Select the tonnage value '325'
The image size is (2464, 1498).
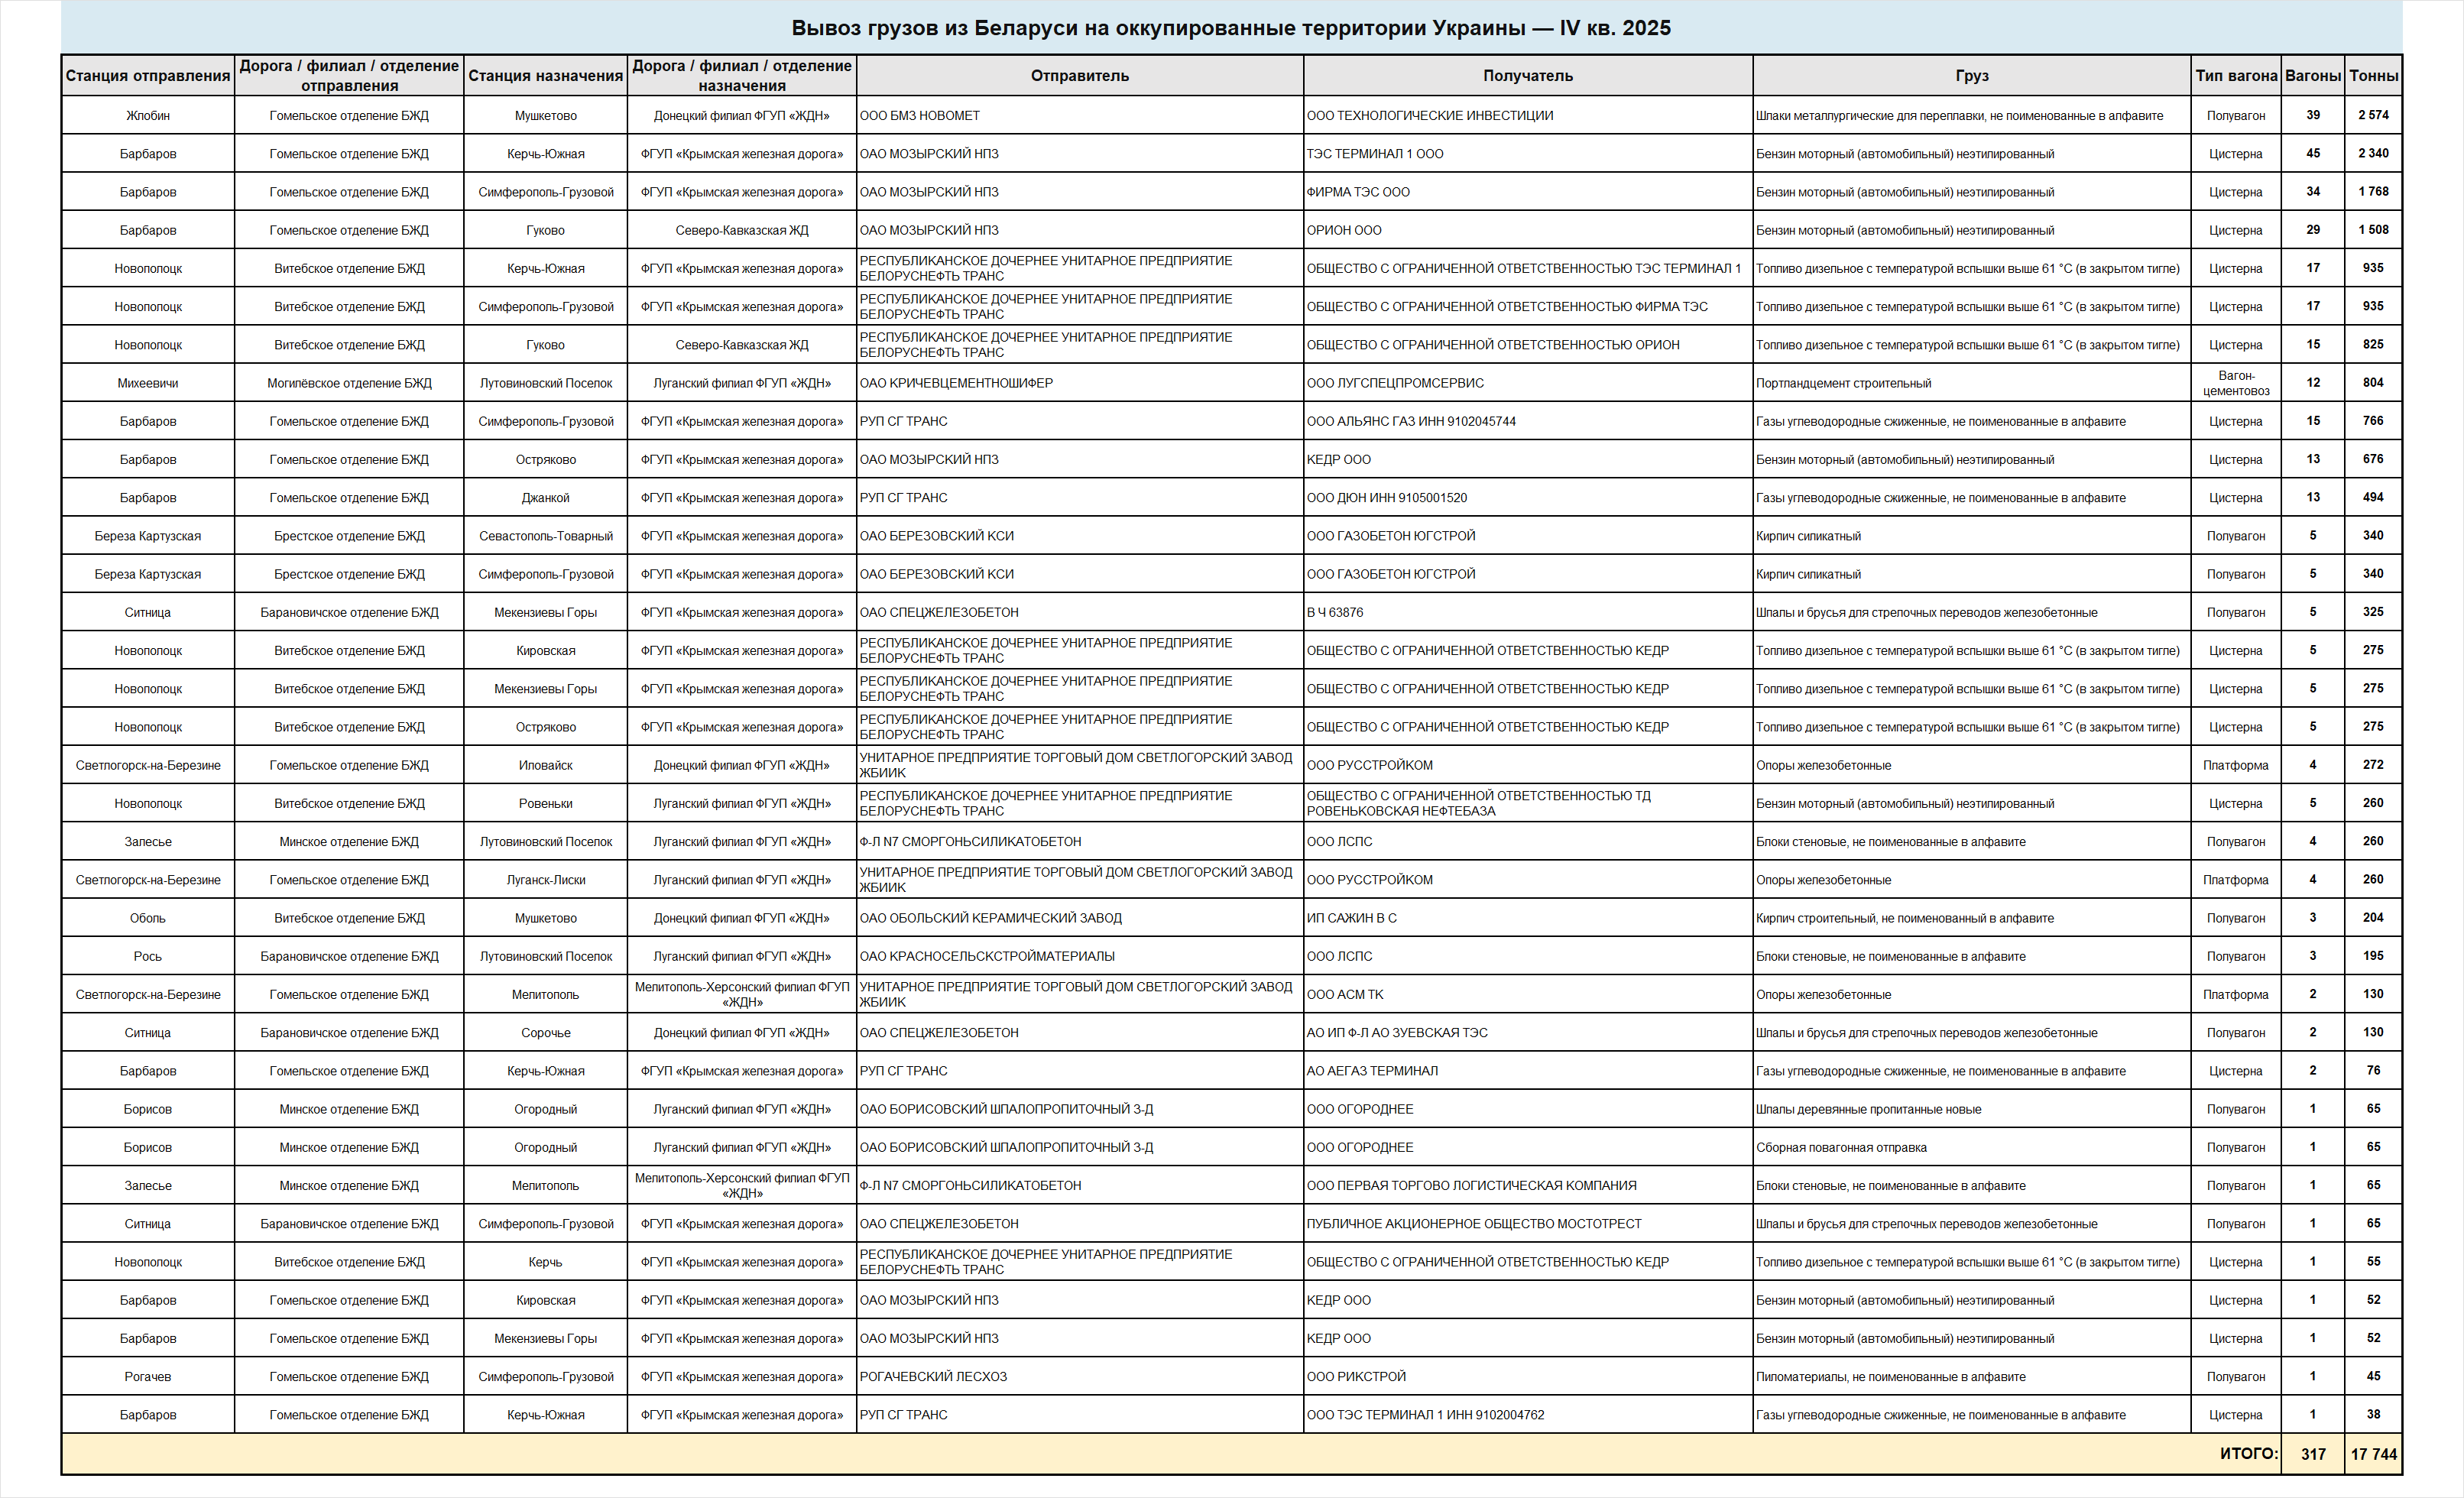point(2374,611)
